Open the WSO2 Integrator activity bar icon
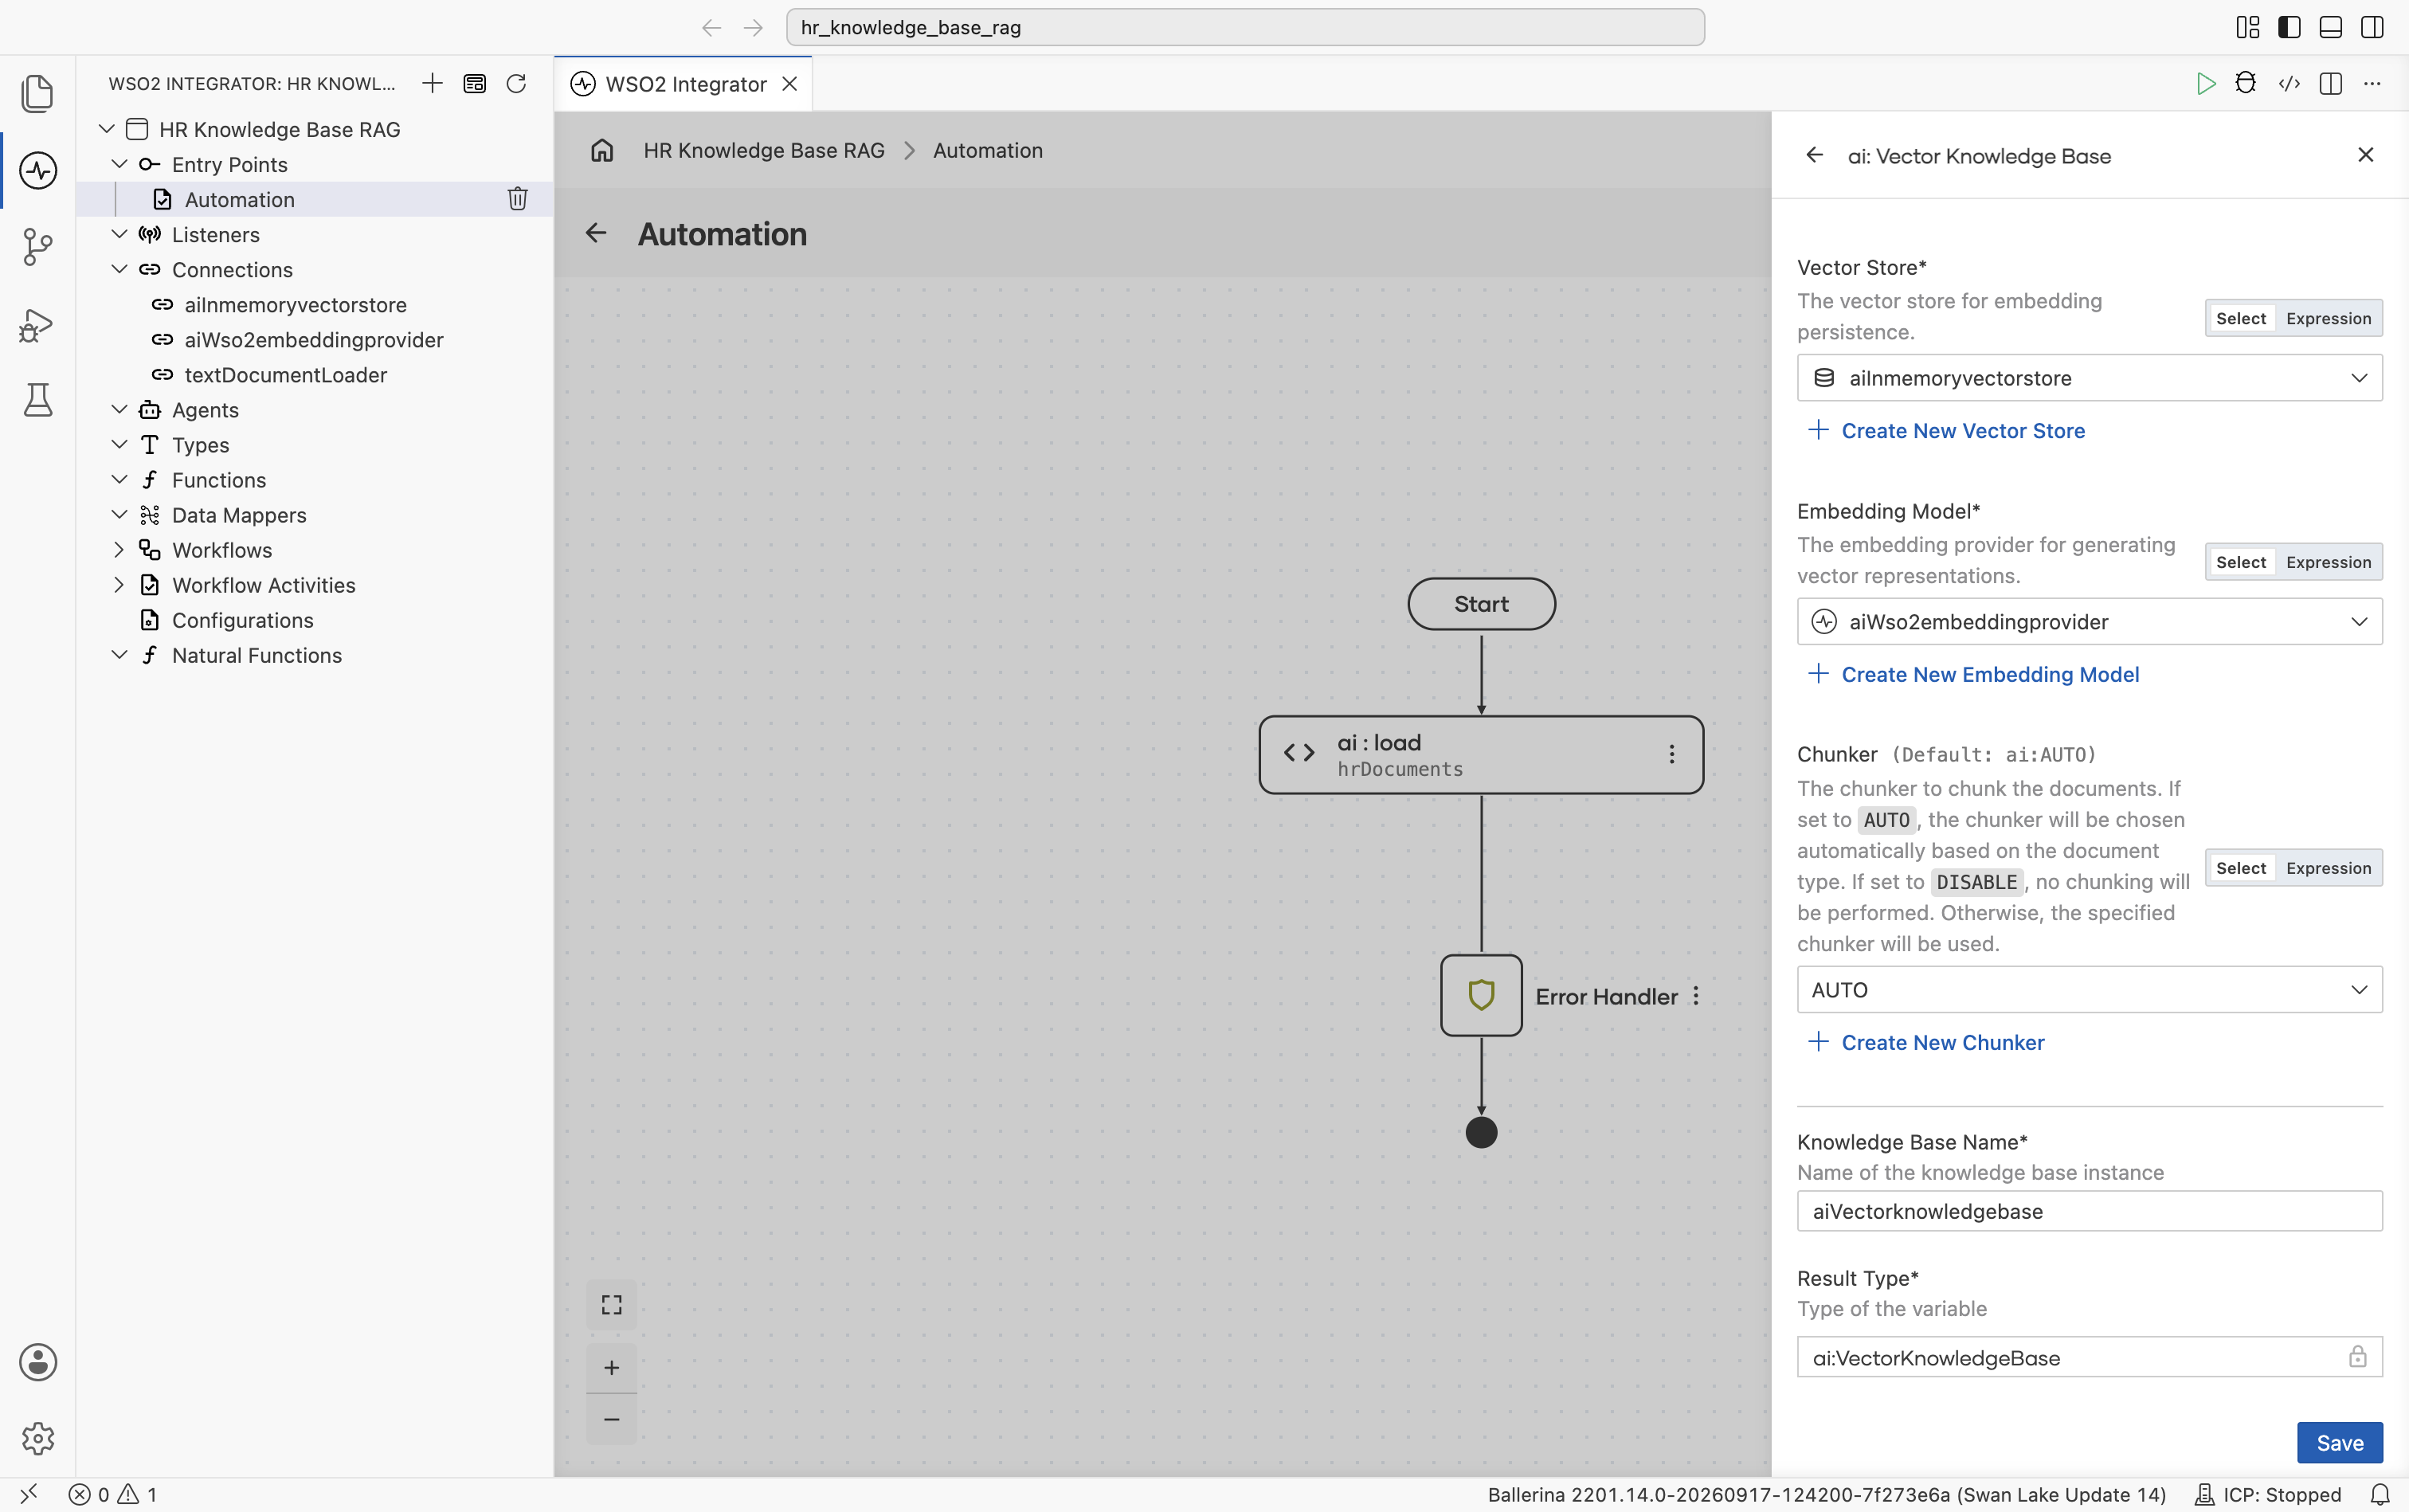Image resolution: width=2409 pixels, height=1512 pixels. tap(38, 170)
